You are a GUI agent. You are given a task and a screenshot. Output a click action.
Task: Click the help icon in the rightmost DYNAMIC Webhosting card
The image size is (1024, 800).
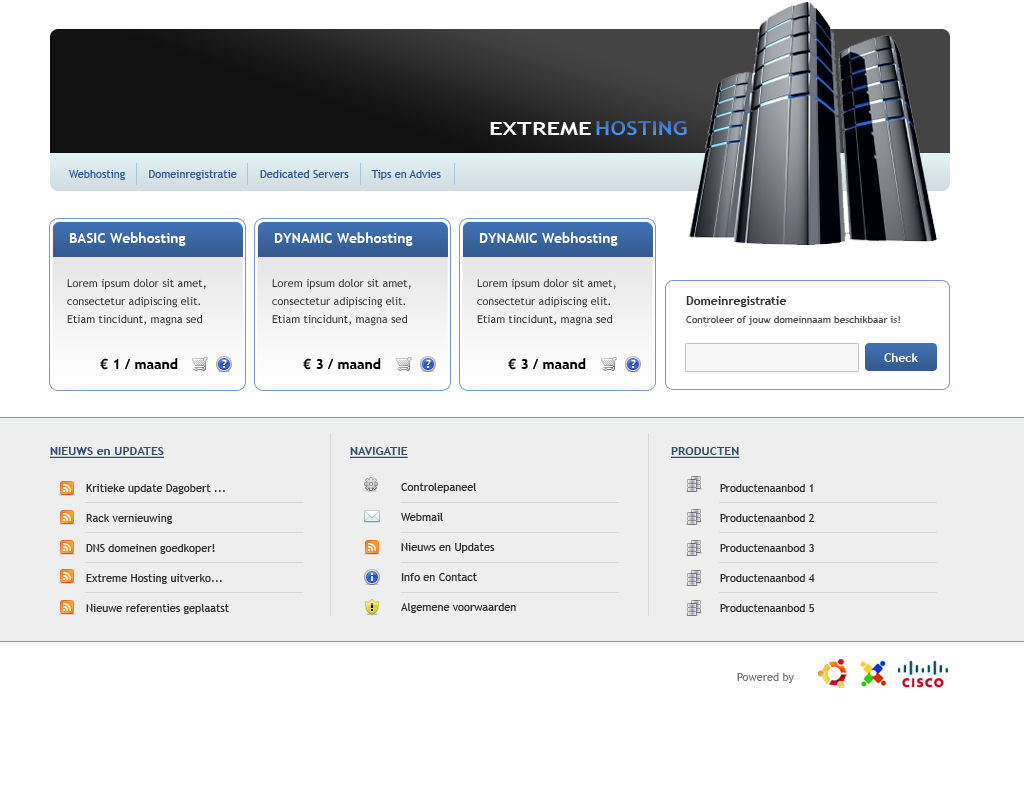(633, 364)
